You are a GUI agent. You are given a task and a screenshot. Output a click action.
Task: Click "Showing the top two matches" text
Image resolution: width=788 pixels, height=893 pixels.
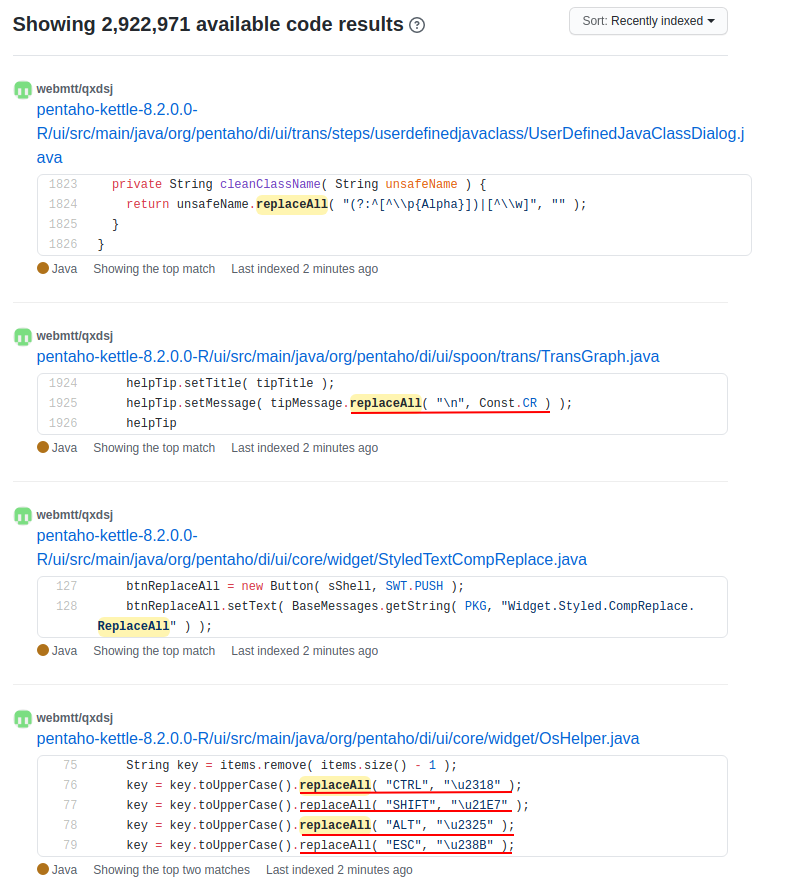point(171,870)
